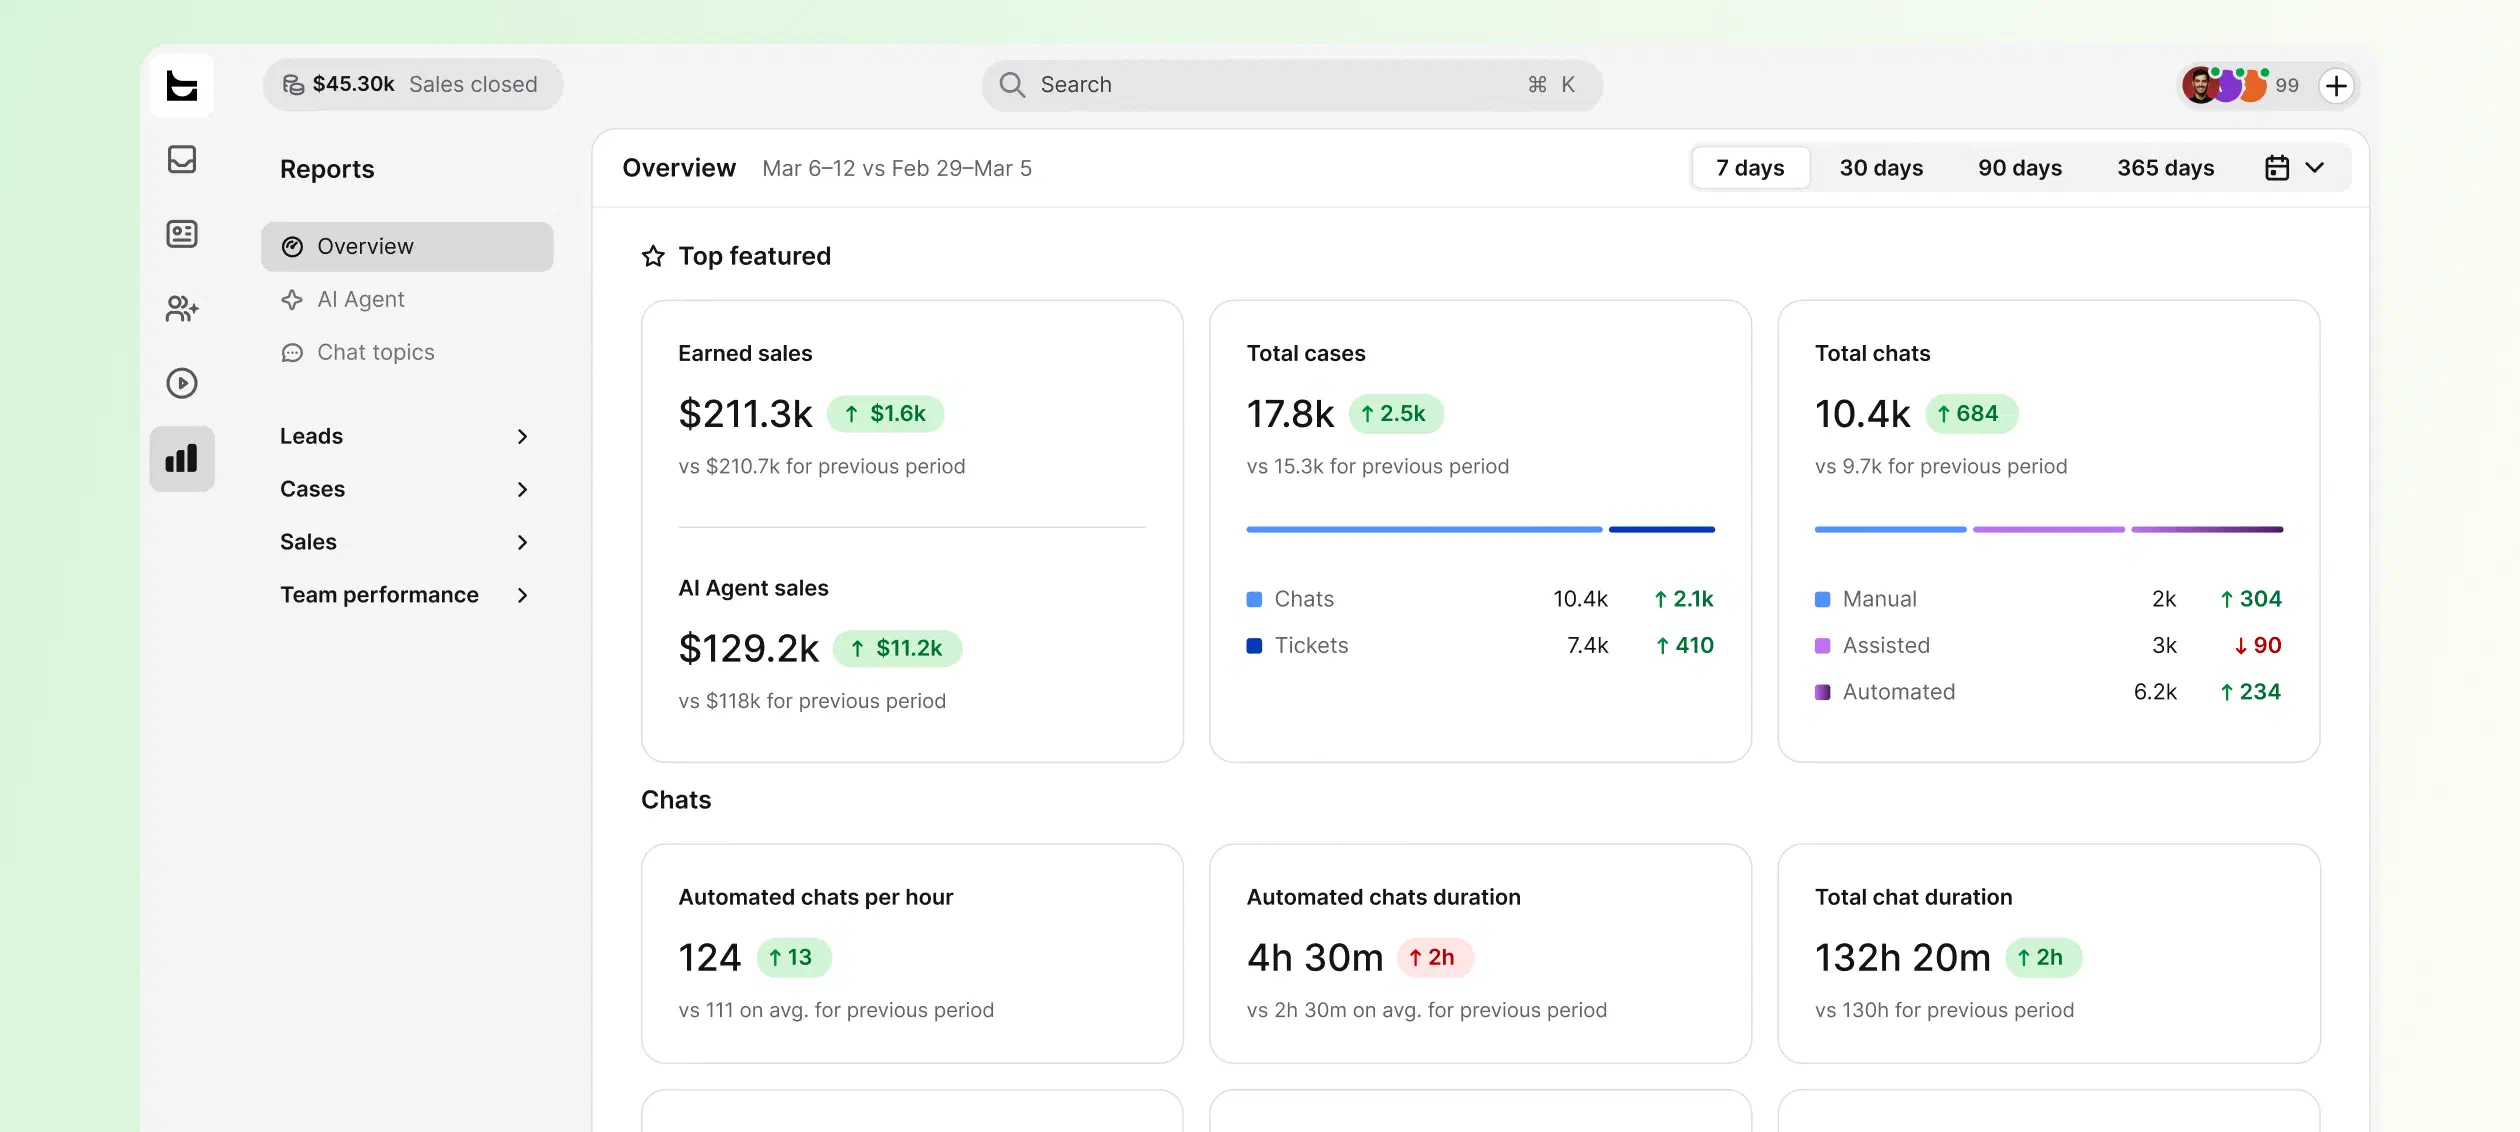Expand the Team performance chevron
The height and width of the screenshot is (1132, 2520).
[x=522, y=595]
